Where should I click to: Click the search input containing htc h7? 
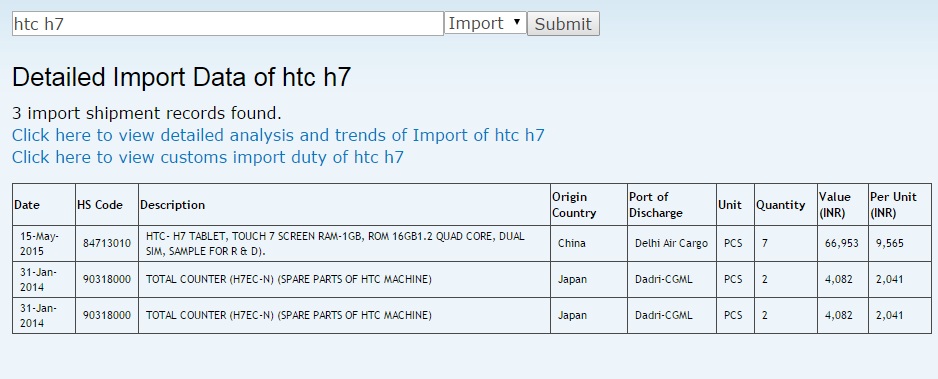point(228,24)
